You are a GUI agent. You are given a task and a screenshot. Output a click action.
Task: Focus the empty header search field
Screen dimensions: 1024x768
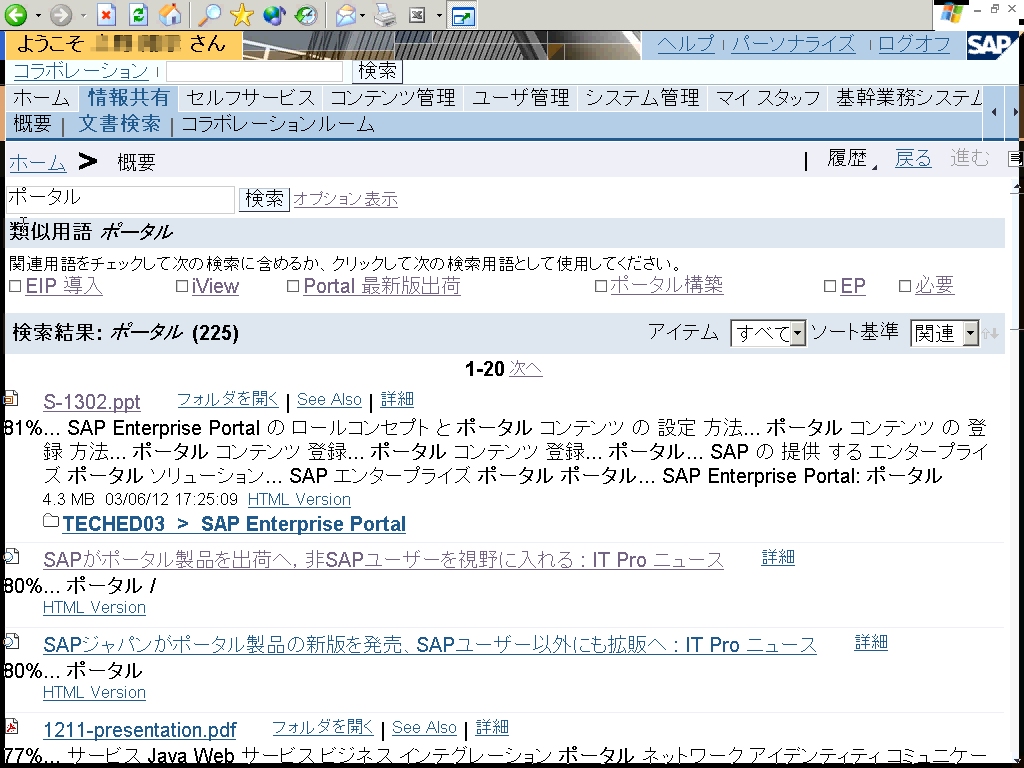[x=255, y=71]
